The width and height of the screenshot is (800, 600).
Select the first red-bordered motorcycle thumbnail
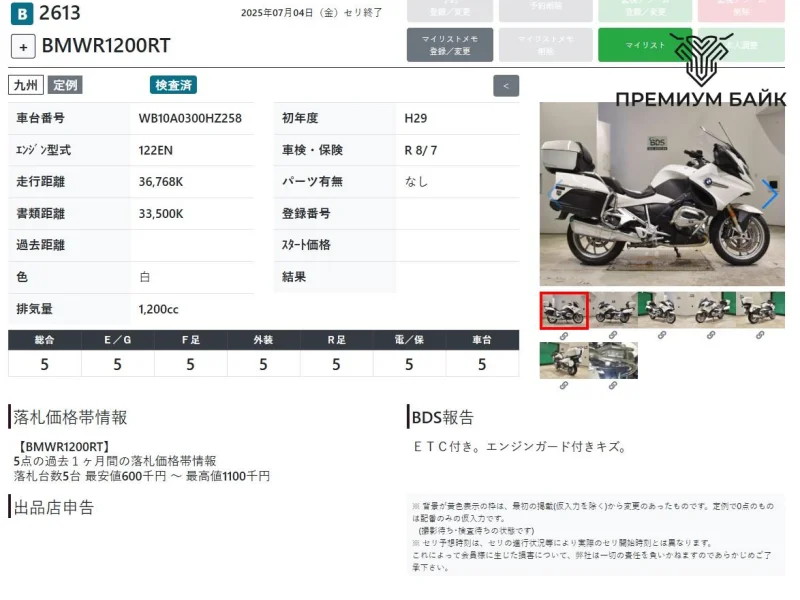[x=564, y=310]
